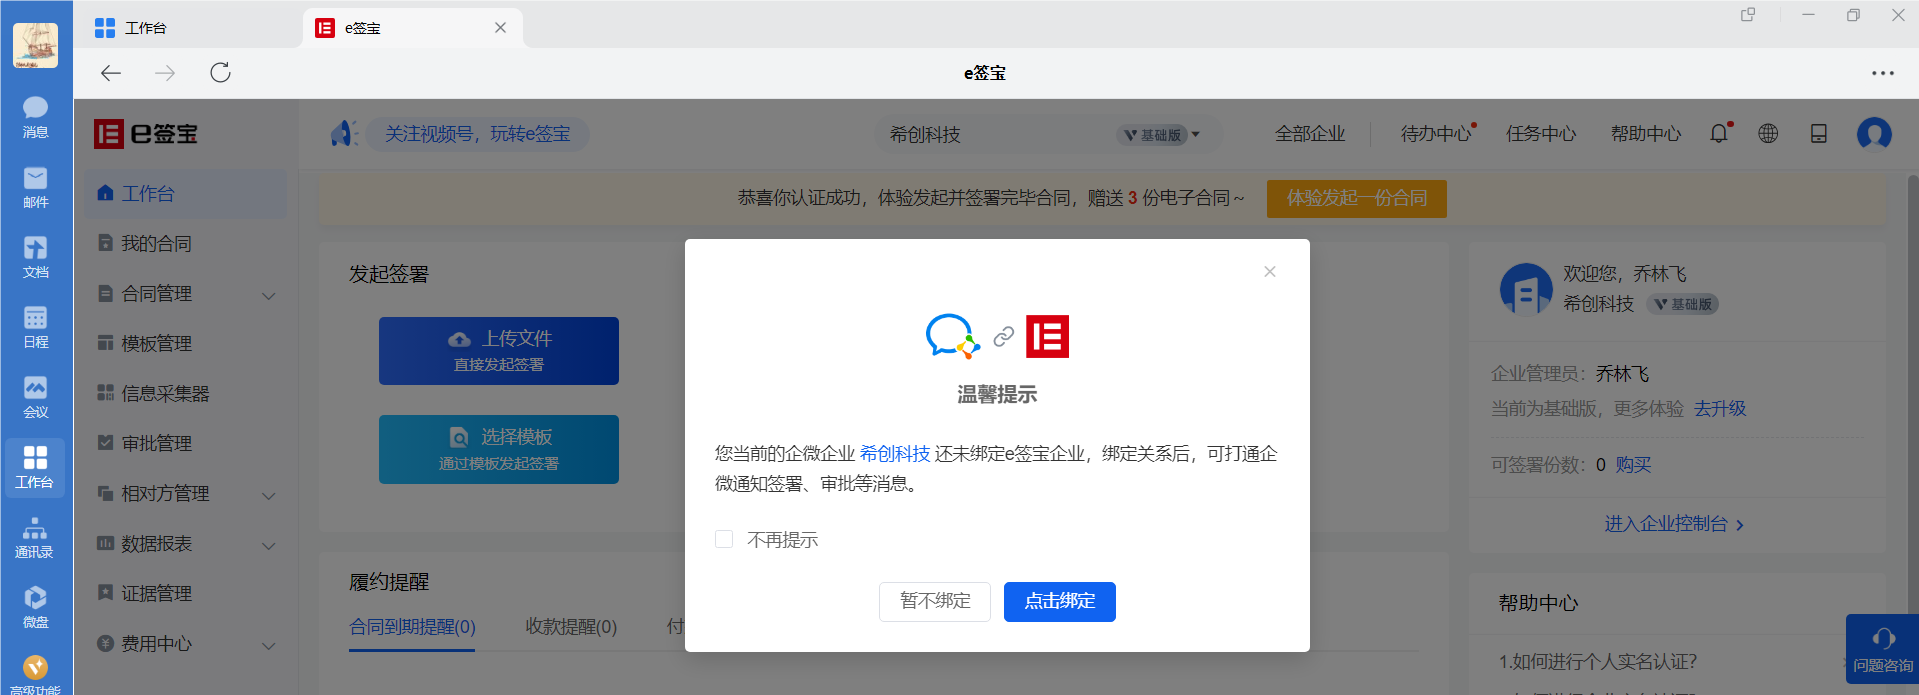Click the 基础版 badge in the welcome card
The width and height of the screenshot is (1919, 695).
[1685, 304]
